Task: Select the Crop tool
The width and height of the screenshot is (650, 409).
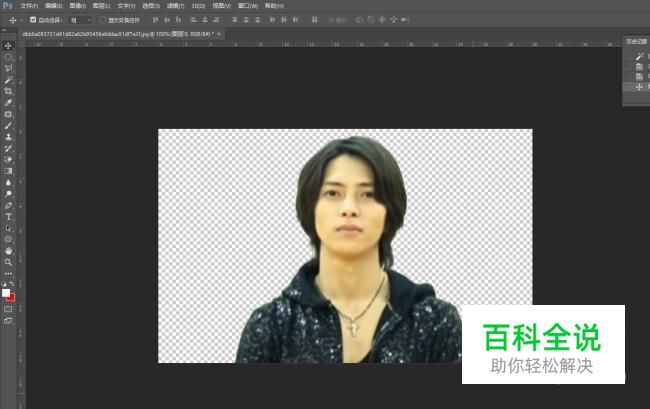Action: [8, 91]
